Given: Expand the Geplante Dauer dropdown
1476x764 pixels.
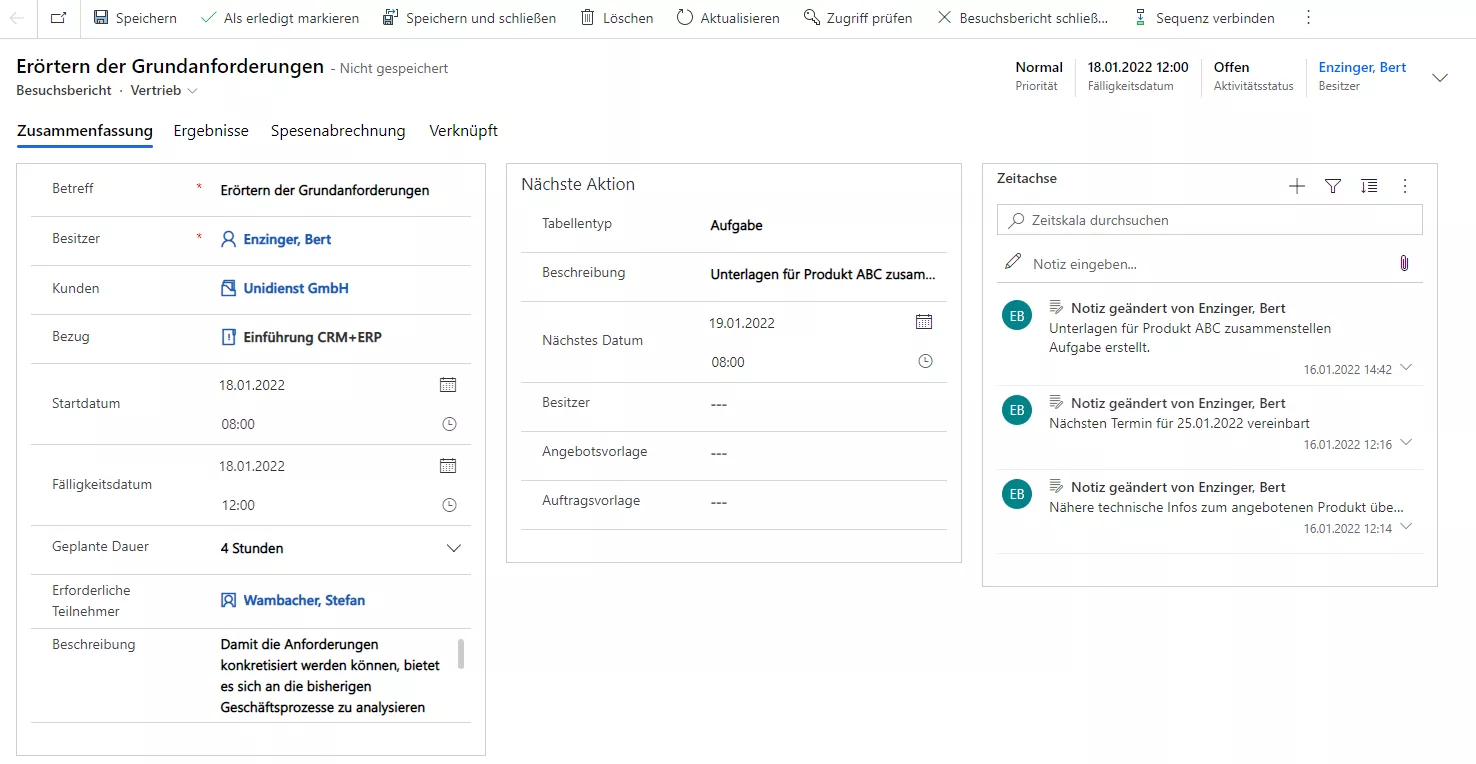Looking at the screenshot, I should (x=453, y=548).
